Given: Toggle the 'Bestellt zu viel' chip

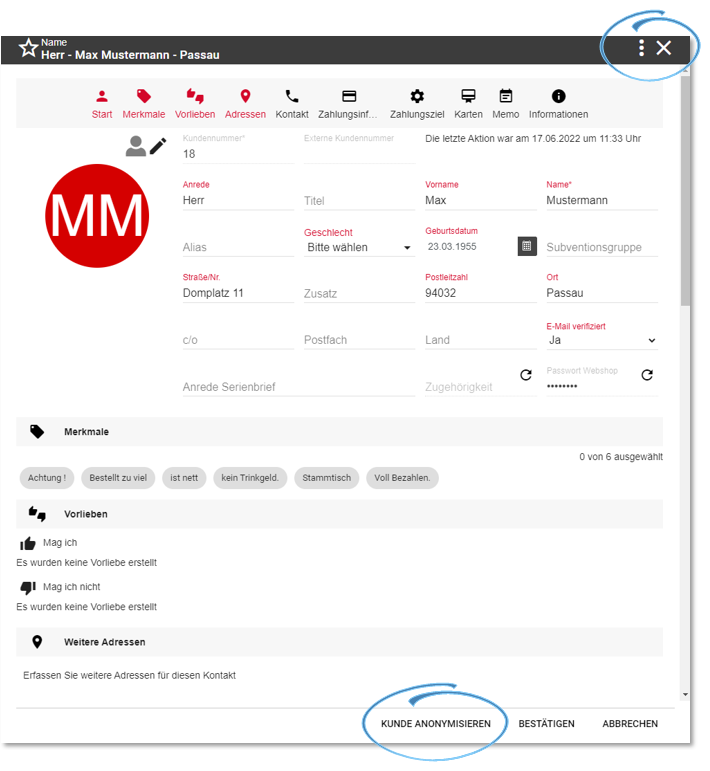Looking at the screenshot, I should pos(118,477).
